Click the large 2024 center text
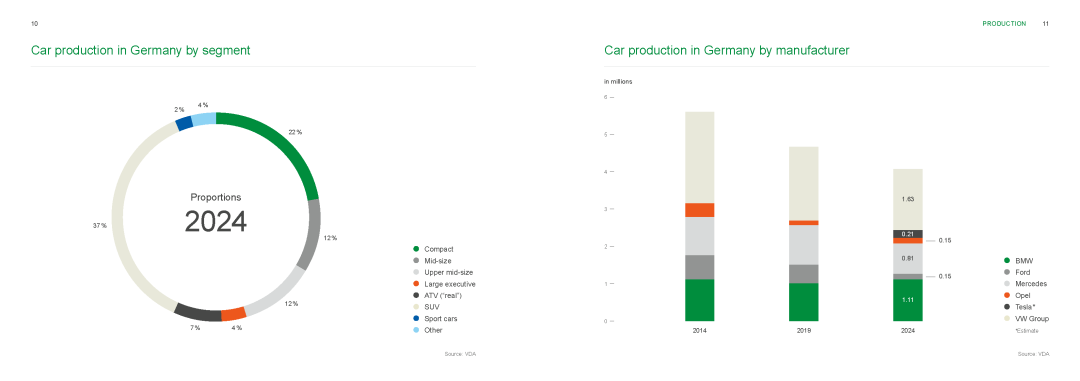 tap(216, 222)
